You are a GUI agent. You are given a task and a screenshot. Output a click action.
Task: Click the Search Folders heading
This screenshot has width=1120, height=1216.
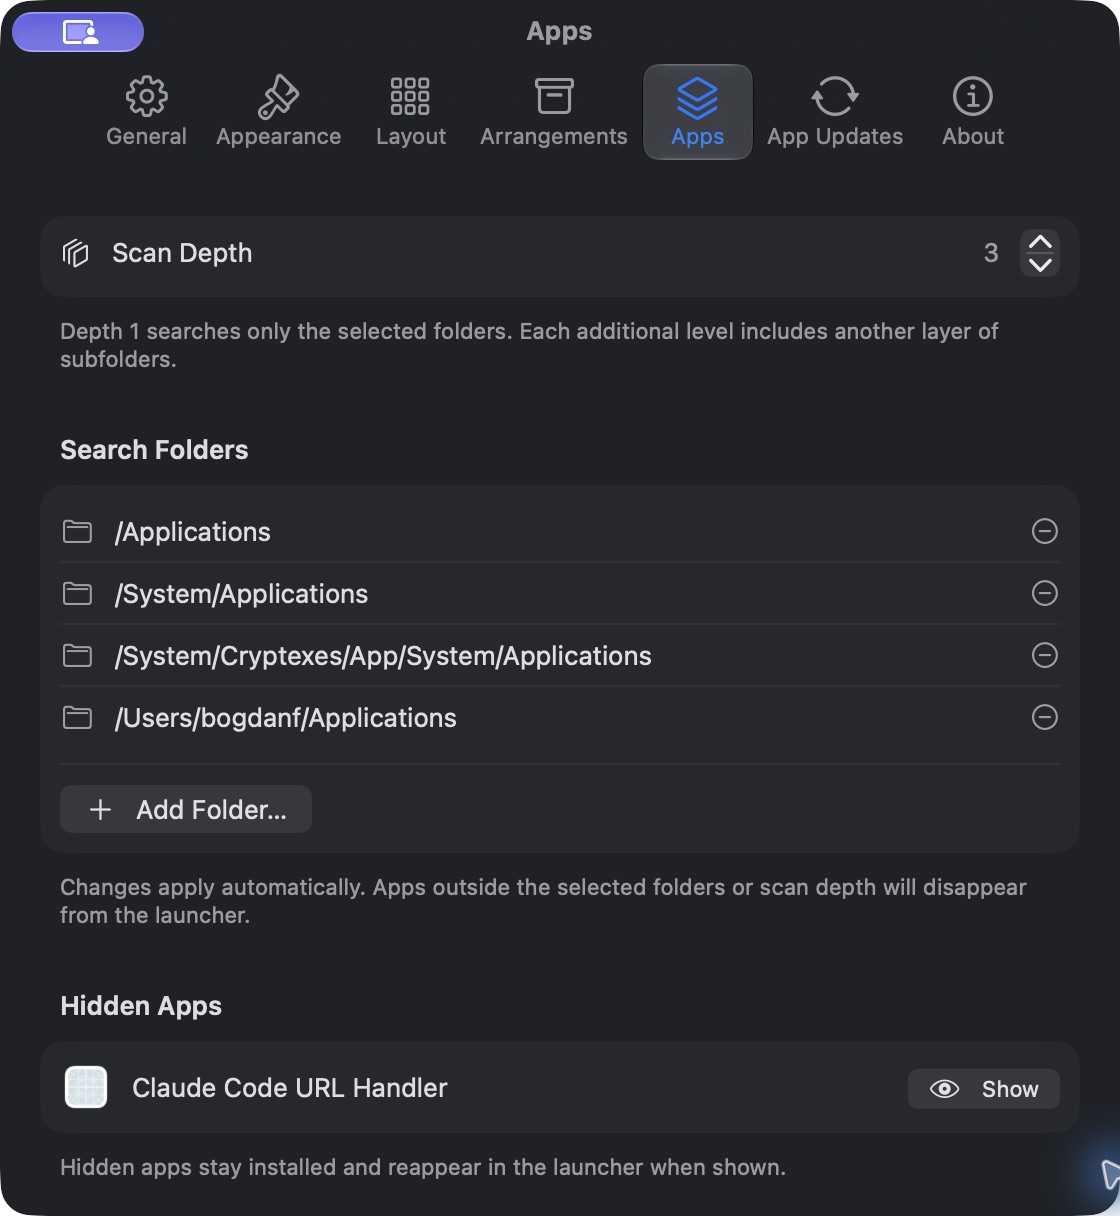tap(154, 450)
